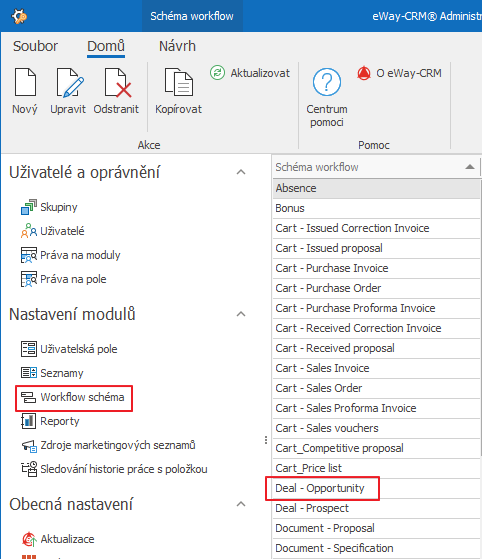Image resolution: width=482 pixels, height=559 pixels.
Task: Open Workflow schéma settings
Action: (82, 397)
